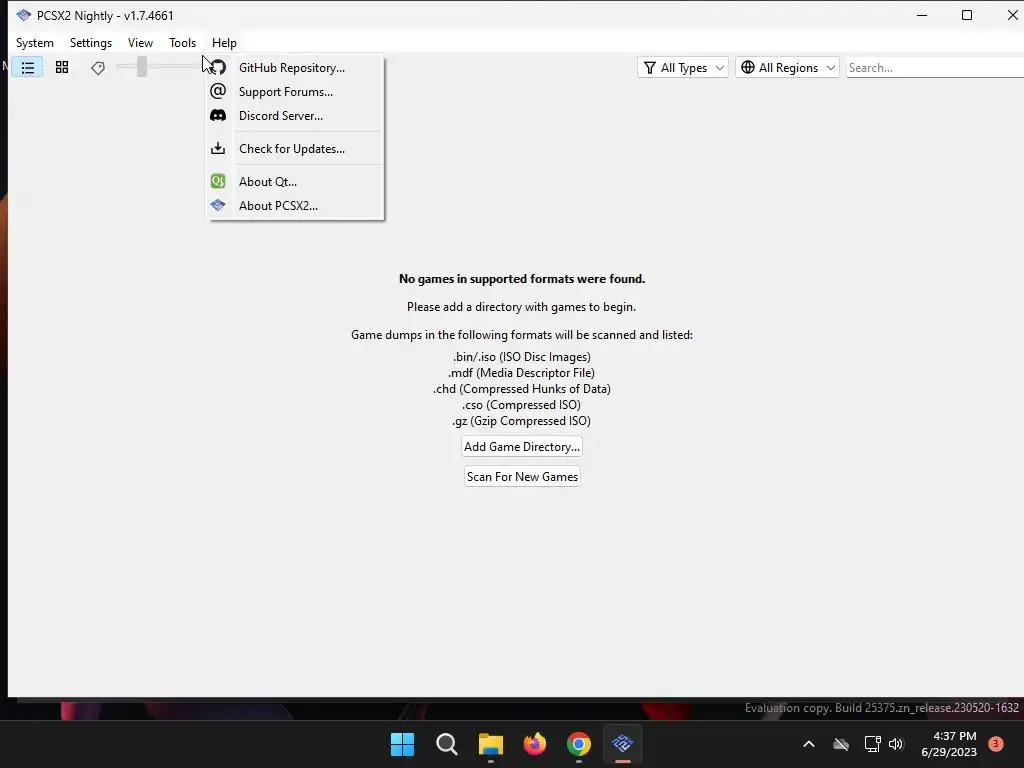The height and width of the screenshot is (768, 1024).
Task: Open the Settings menu
Action: point(91,43)
